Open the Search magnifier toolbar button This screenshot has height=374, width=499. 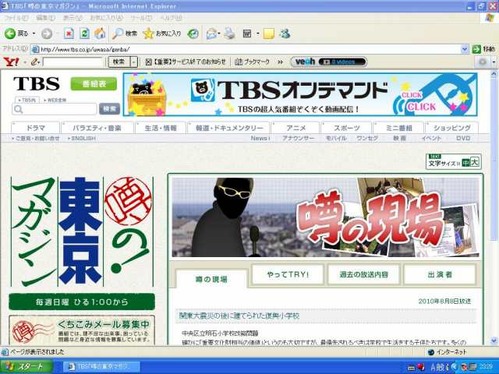pyautogui.click(x=124, y=33)
